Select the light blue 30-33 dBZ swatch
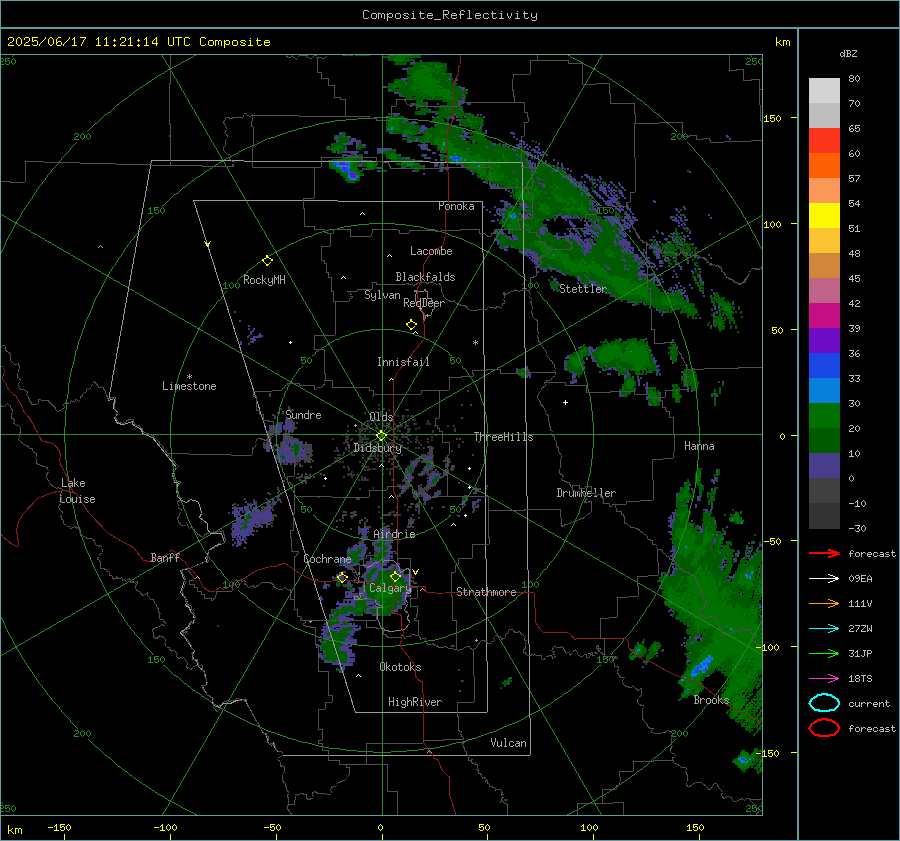Image resolution: width=900 pixels, height=841 pixels. (824, 391)
